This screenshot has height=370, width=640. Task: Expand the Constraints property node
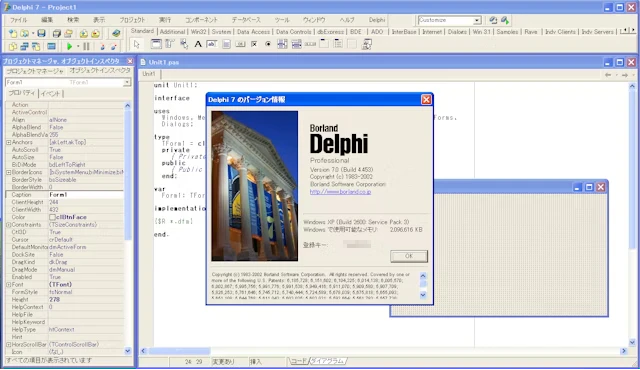tap(9, 225)
